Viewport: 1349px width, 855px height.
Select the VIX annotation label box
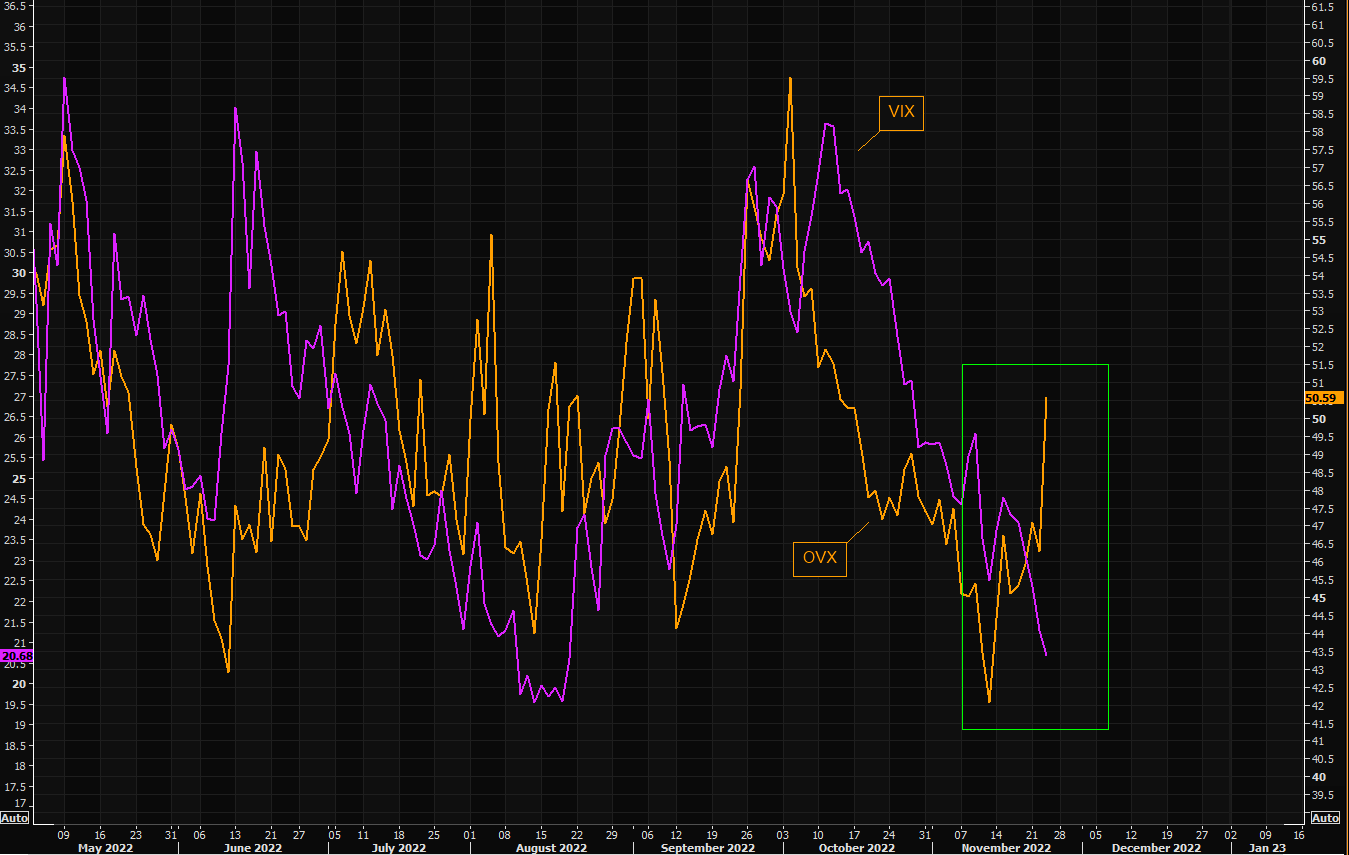[901, 113]
